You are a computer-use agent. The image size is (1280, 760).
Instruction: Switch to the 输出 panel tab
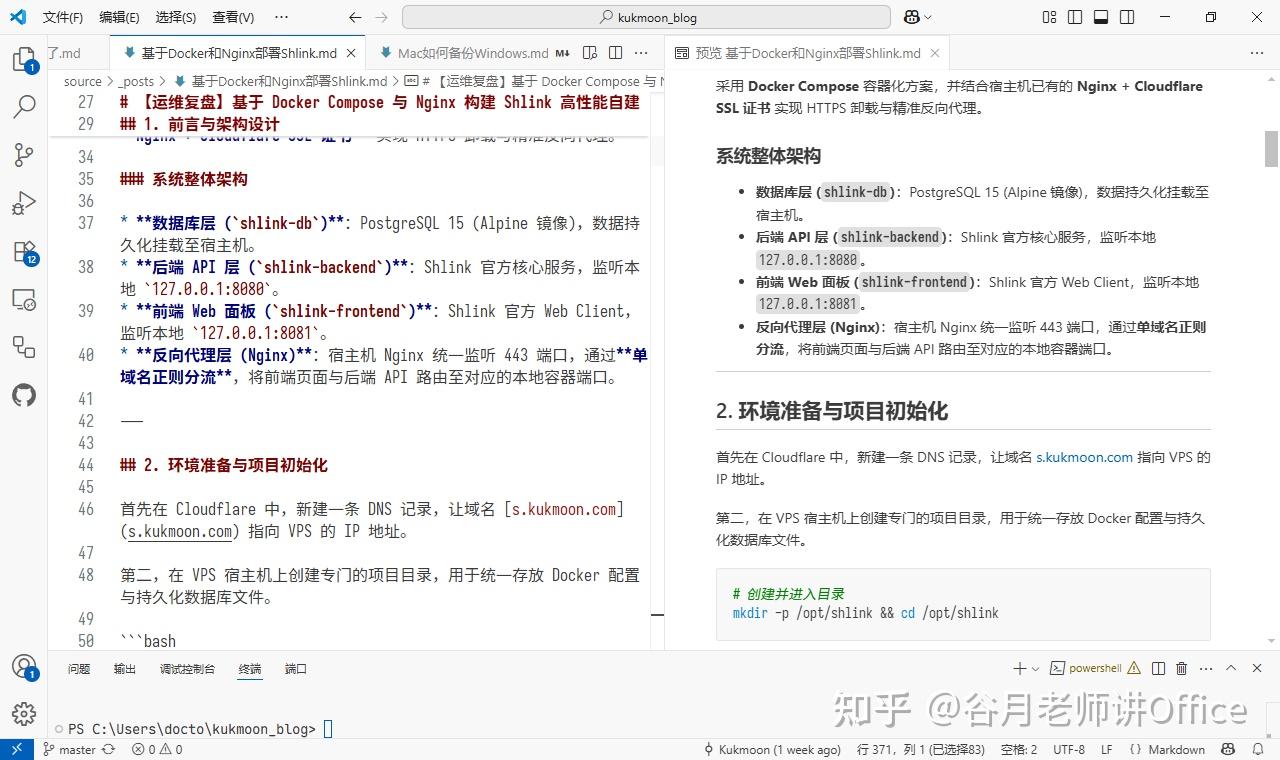click(125, 669)
